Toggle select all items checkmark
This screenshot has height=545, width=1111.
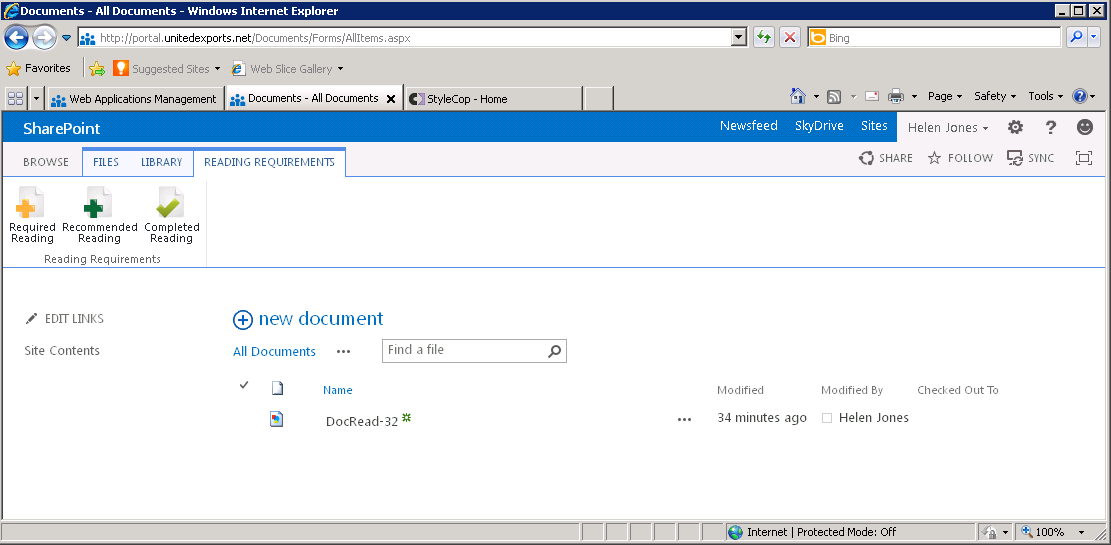244,384
